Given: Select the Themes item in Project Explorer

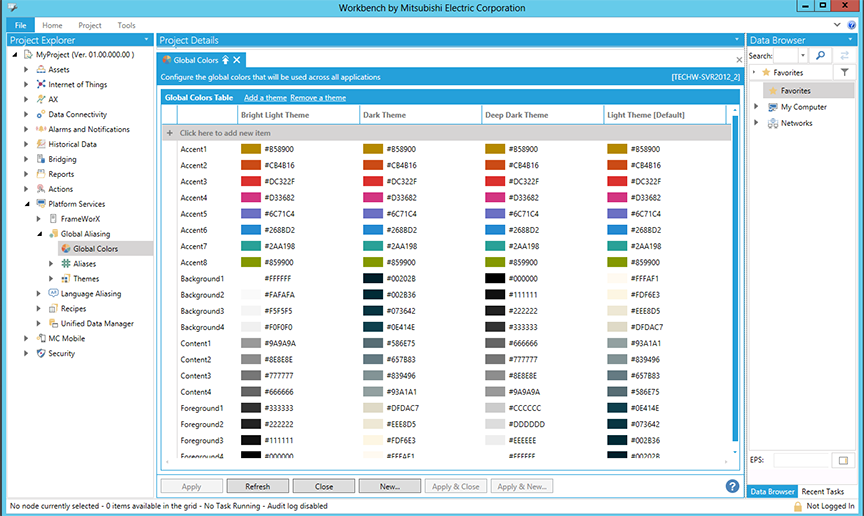Looking at the screenshot, I should click(86, 278).
